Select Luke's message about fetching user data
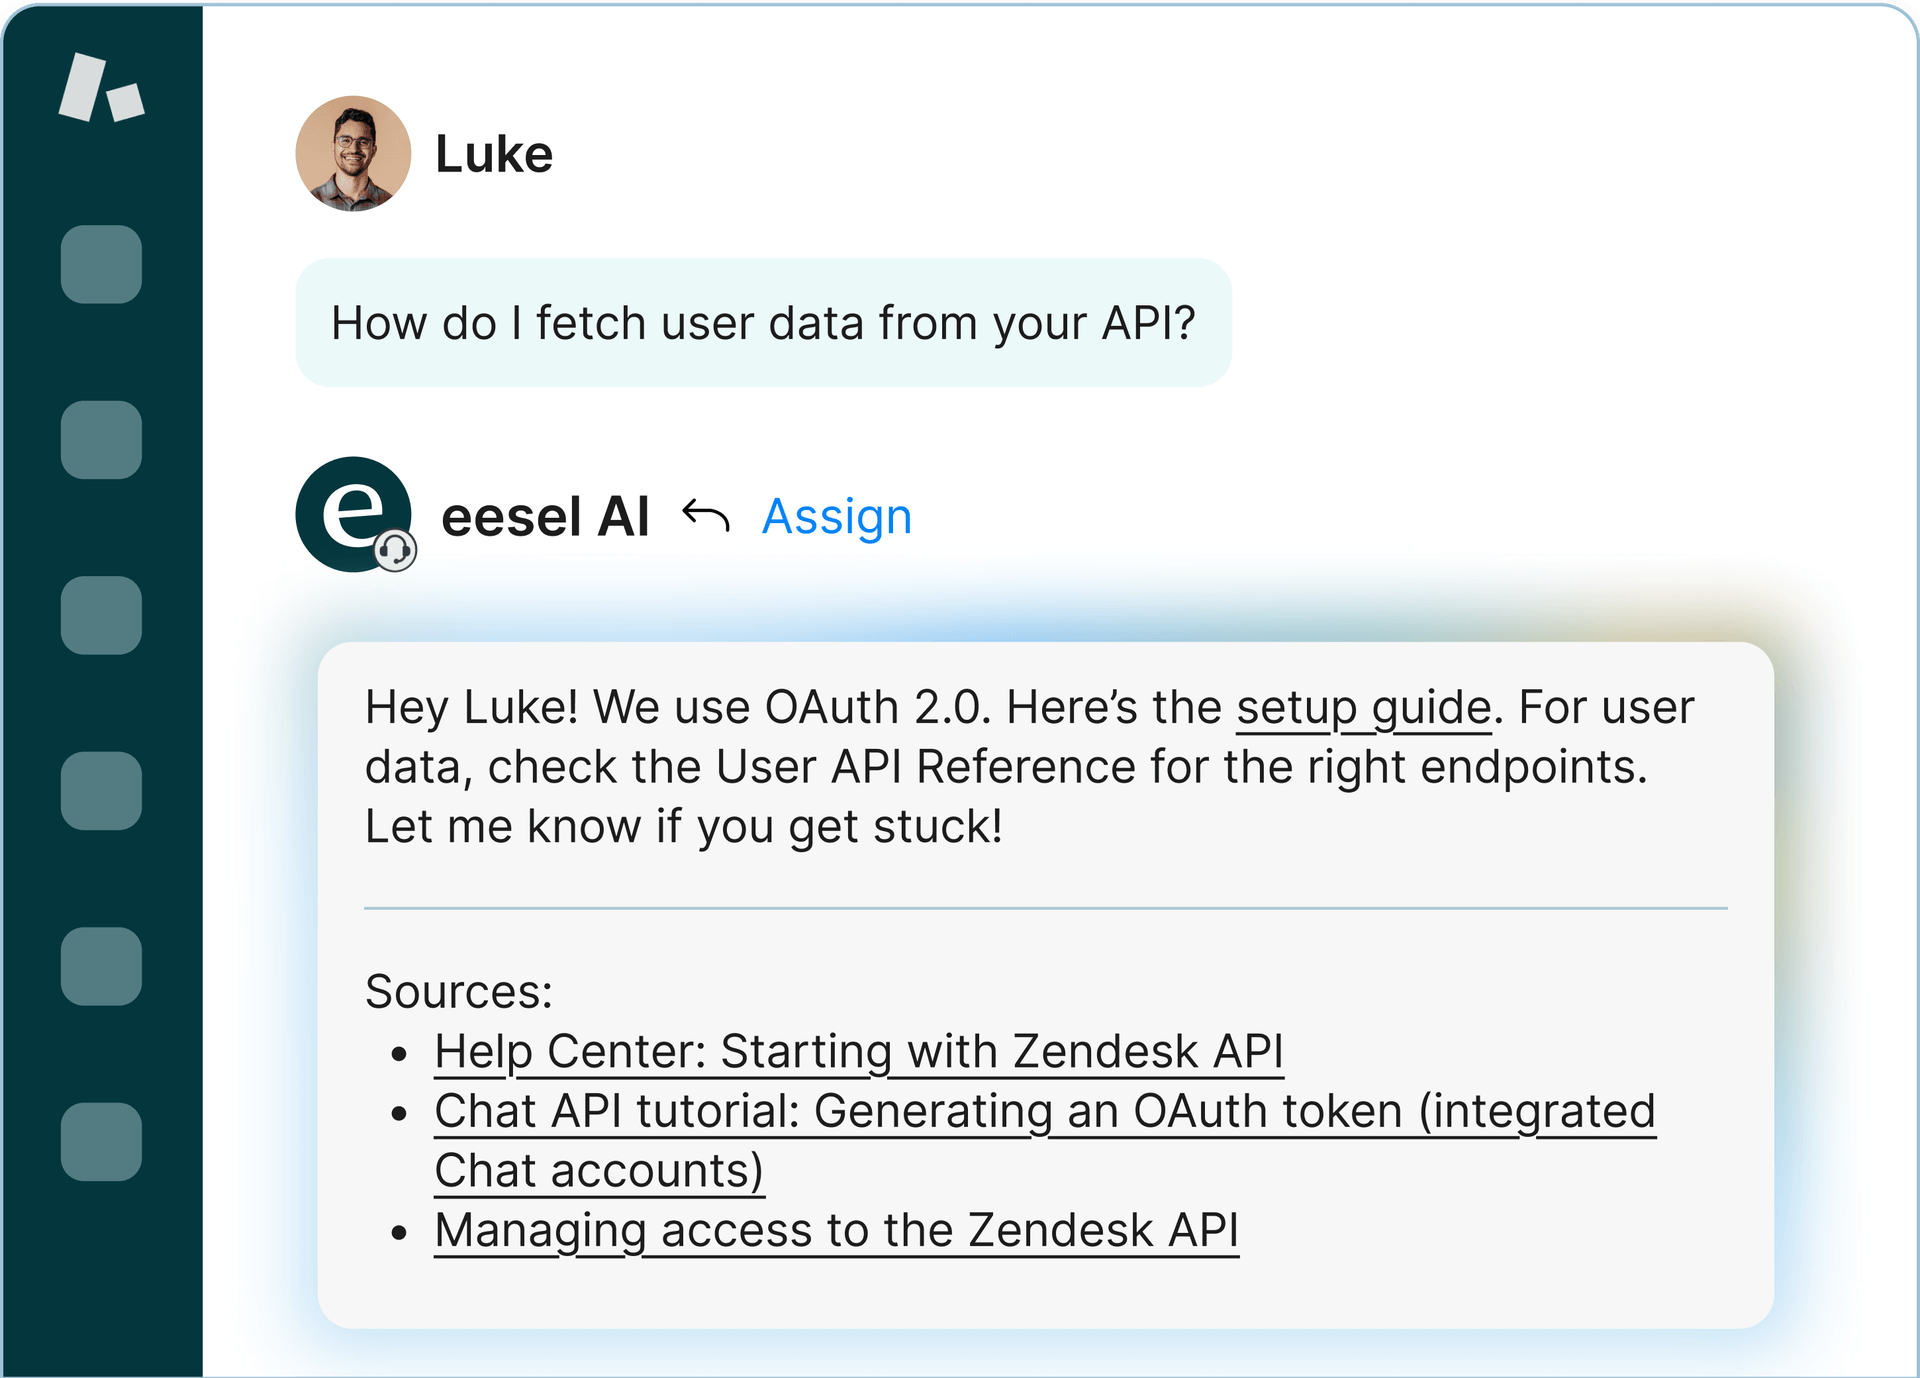The image size is (1920, 1378). 763,322
